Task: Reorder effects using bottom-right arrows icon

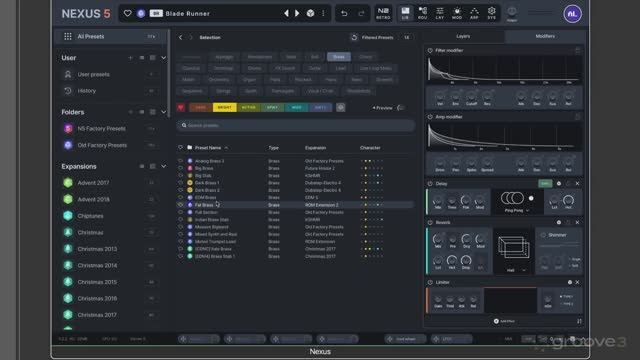Action: pyautogui.click(x=579, y=321)
